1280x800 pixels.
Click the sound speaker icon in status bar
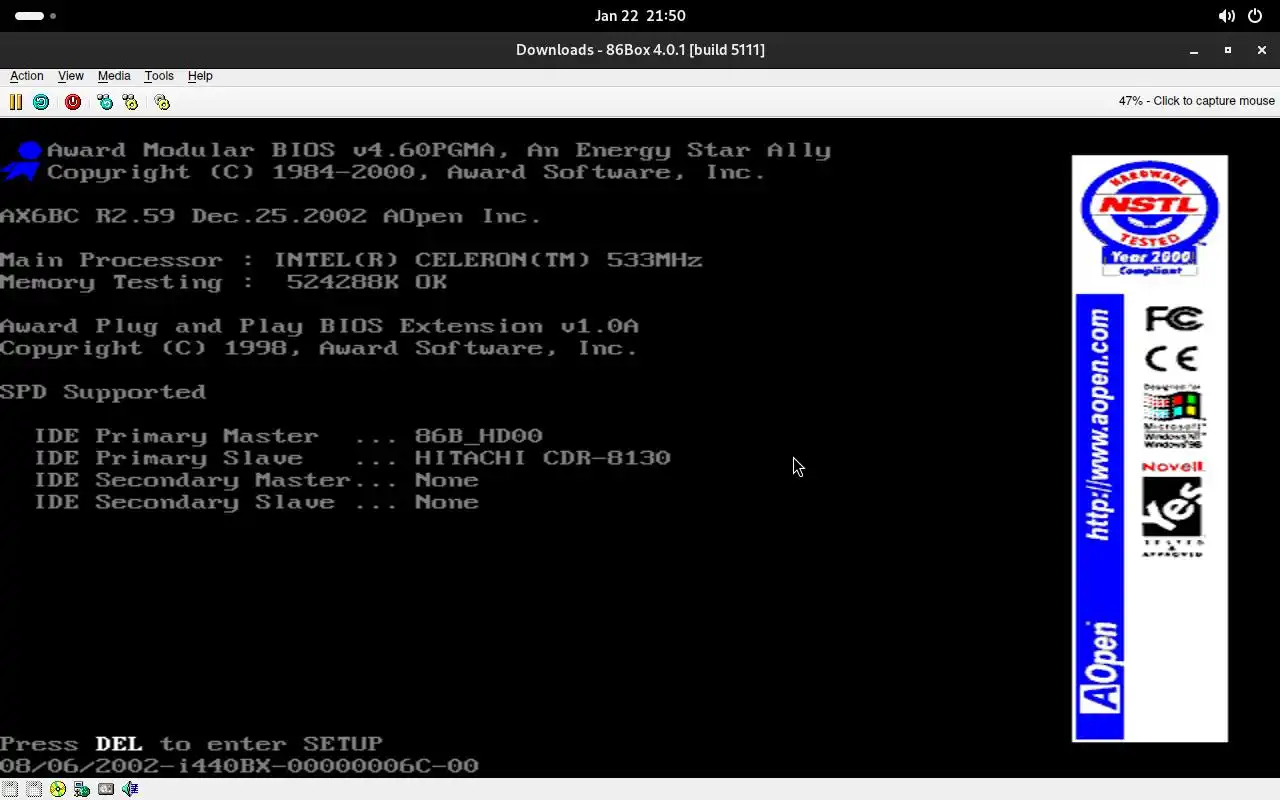pos(130,789)
